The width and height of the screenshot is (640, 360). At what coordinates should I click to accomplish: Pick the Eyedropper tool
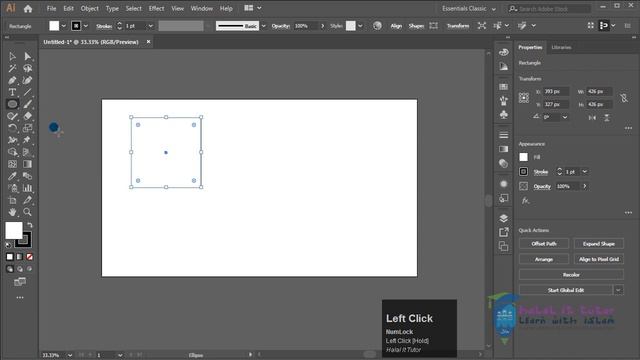point(12,176)
